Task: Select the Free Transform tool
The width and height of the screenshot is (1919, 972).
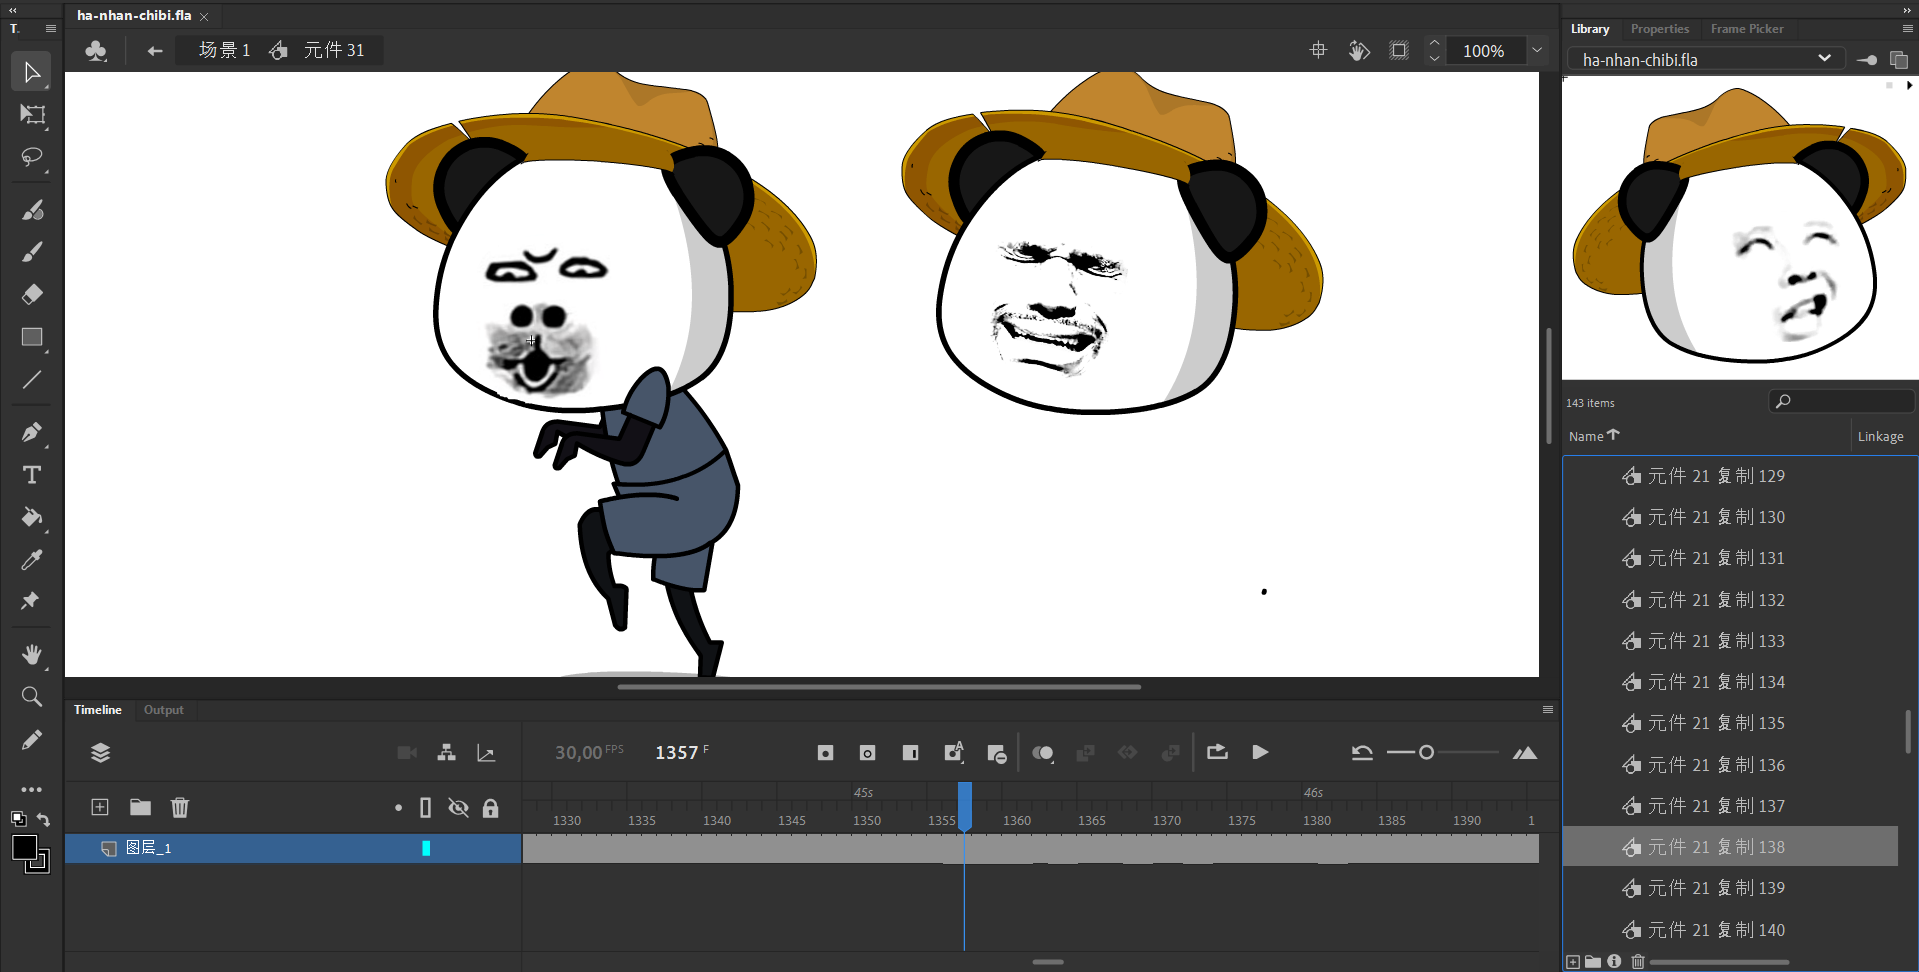Action: tap(32, 115)
